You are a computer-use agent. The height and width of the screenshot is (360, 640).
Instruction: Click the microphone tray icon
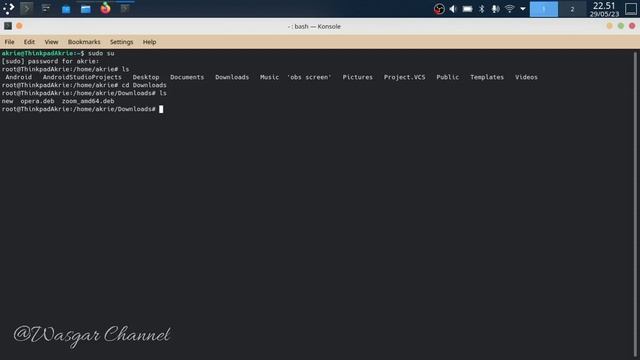(495, 9)
